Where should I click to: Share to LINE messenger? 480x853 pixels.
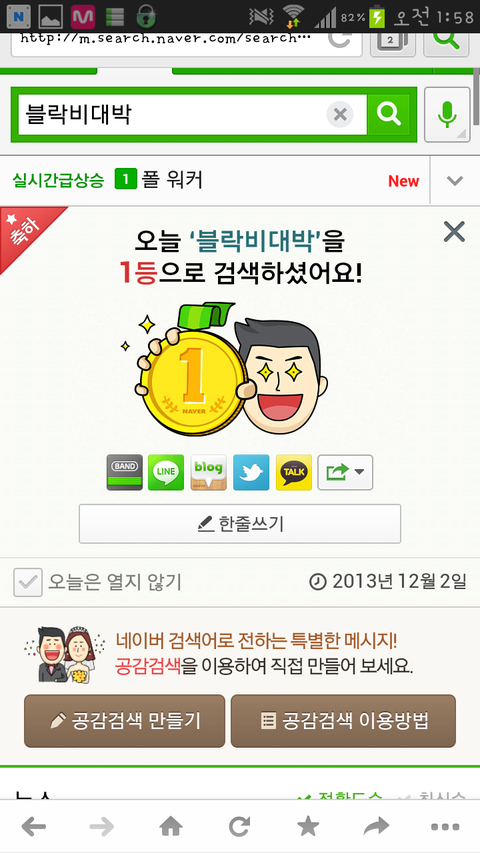pos(166,472)
